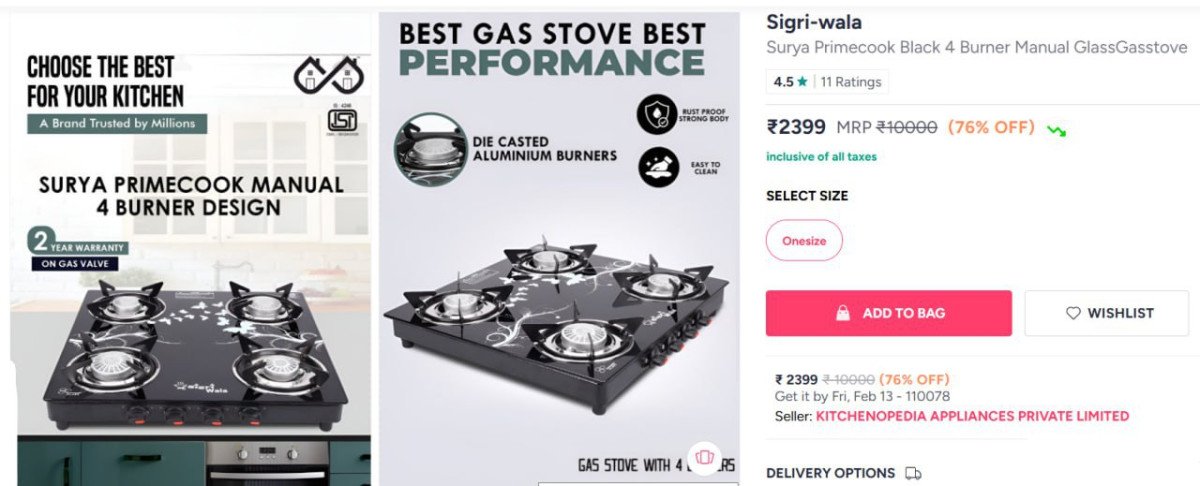Click the view similar products icon
This screenshot has width=1200, height=486.
coord(703,457)
